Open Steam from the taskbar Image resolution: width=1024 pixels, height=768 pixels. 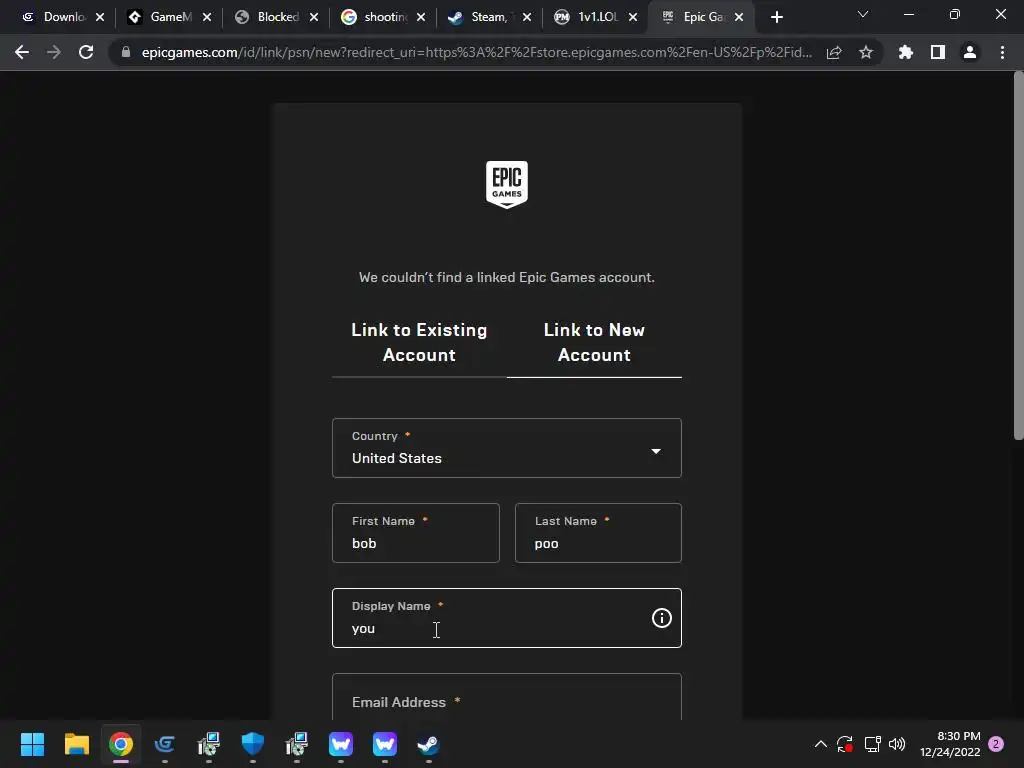point(428,744)
